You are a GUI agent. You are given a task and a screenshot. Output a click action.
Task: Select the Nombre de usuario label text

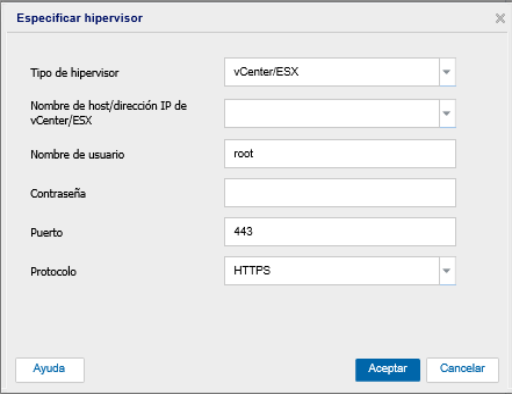point(77,155)
